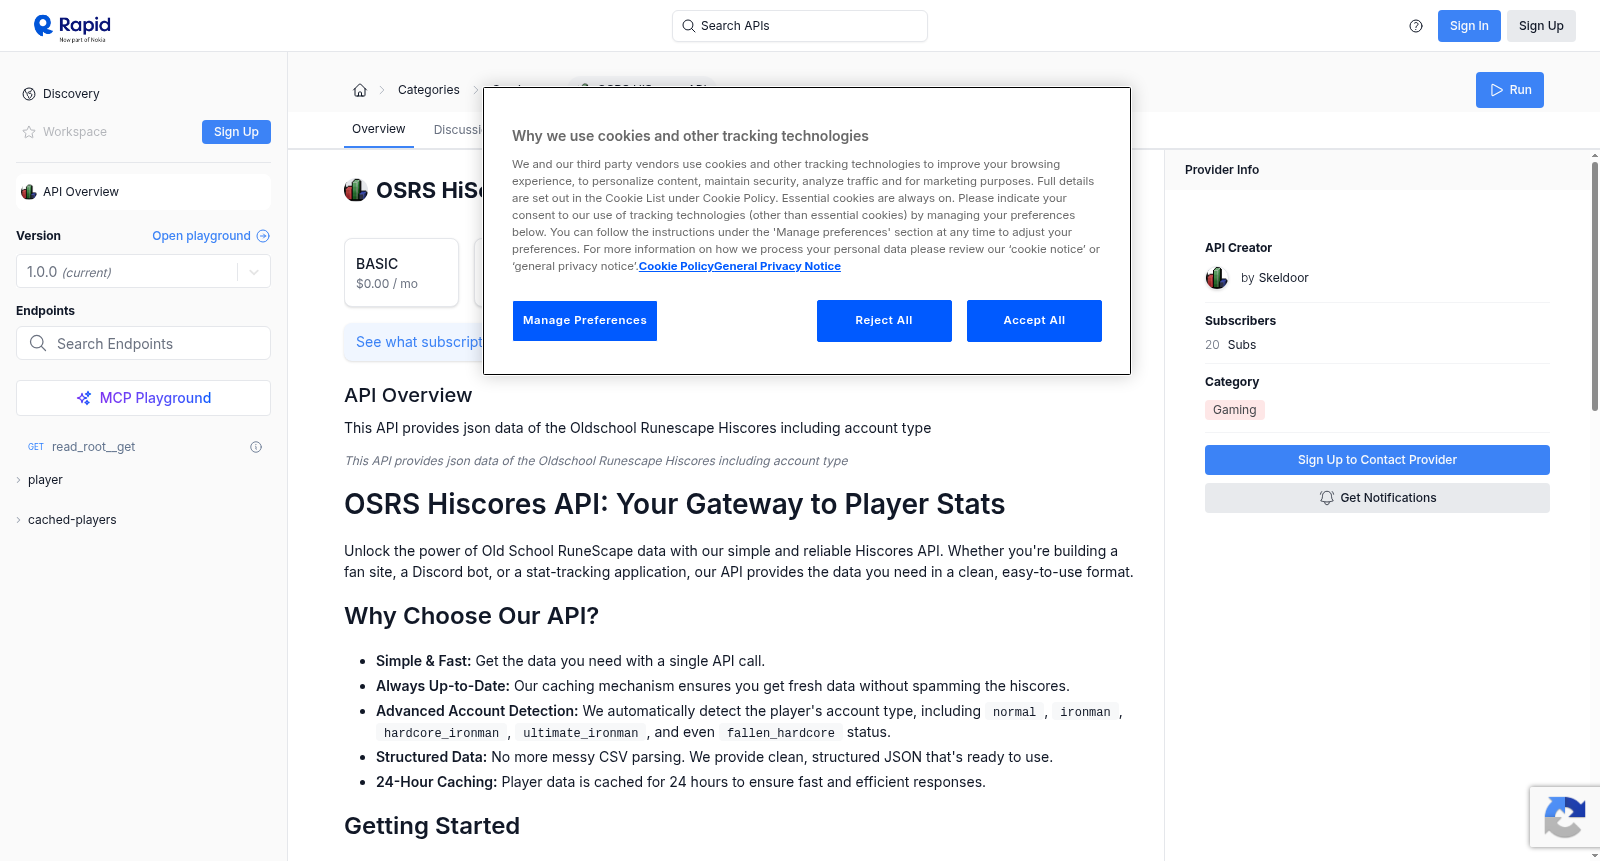1600x861 pixels.
Task: Click Sign In in header
Action: [1469, 26]
